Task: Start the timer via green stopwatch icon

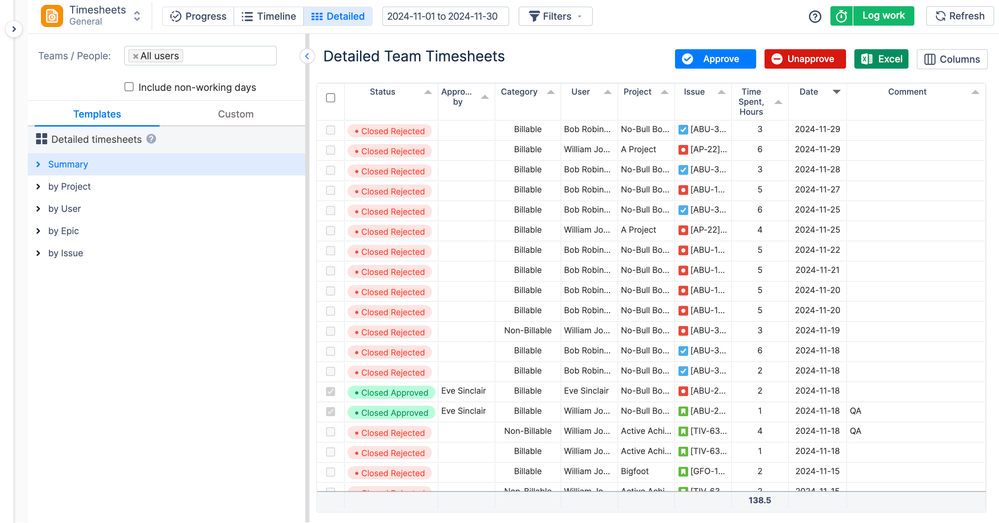Action: [842, 17]
